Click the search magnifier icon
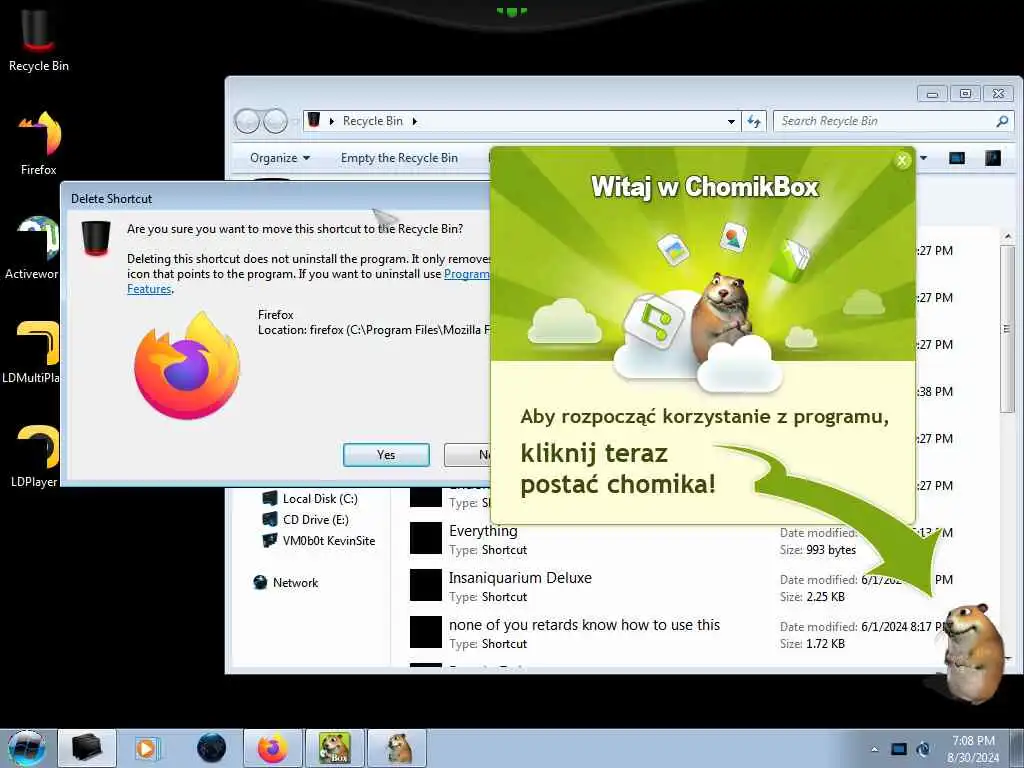This screenshot has width=1024, height=768. click(x=1002, y=121)
